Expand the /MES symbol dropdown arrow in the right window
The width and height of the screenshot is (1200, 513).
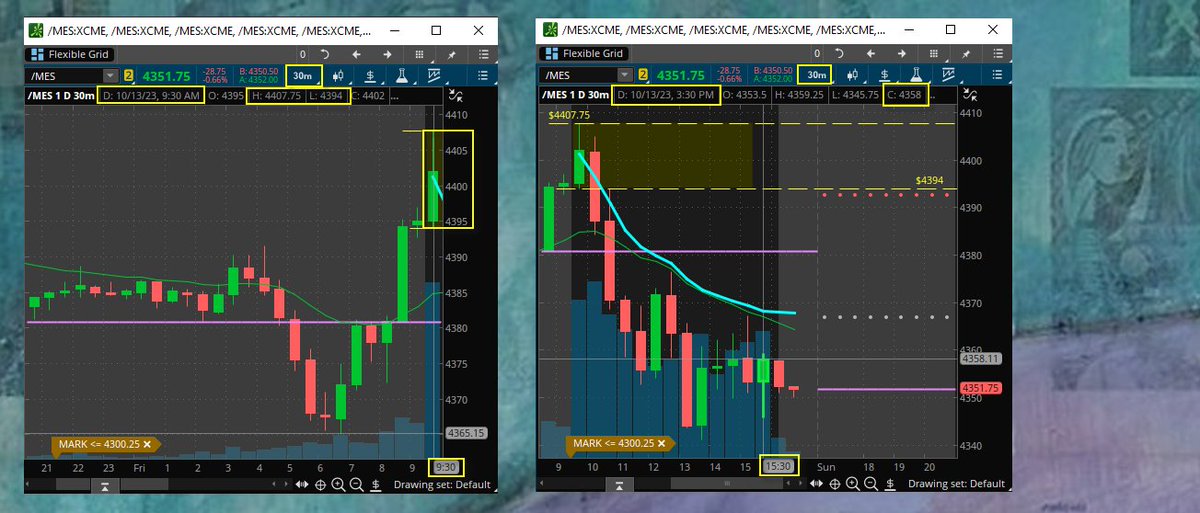coord(625,74)
